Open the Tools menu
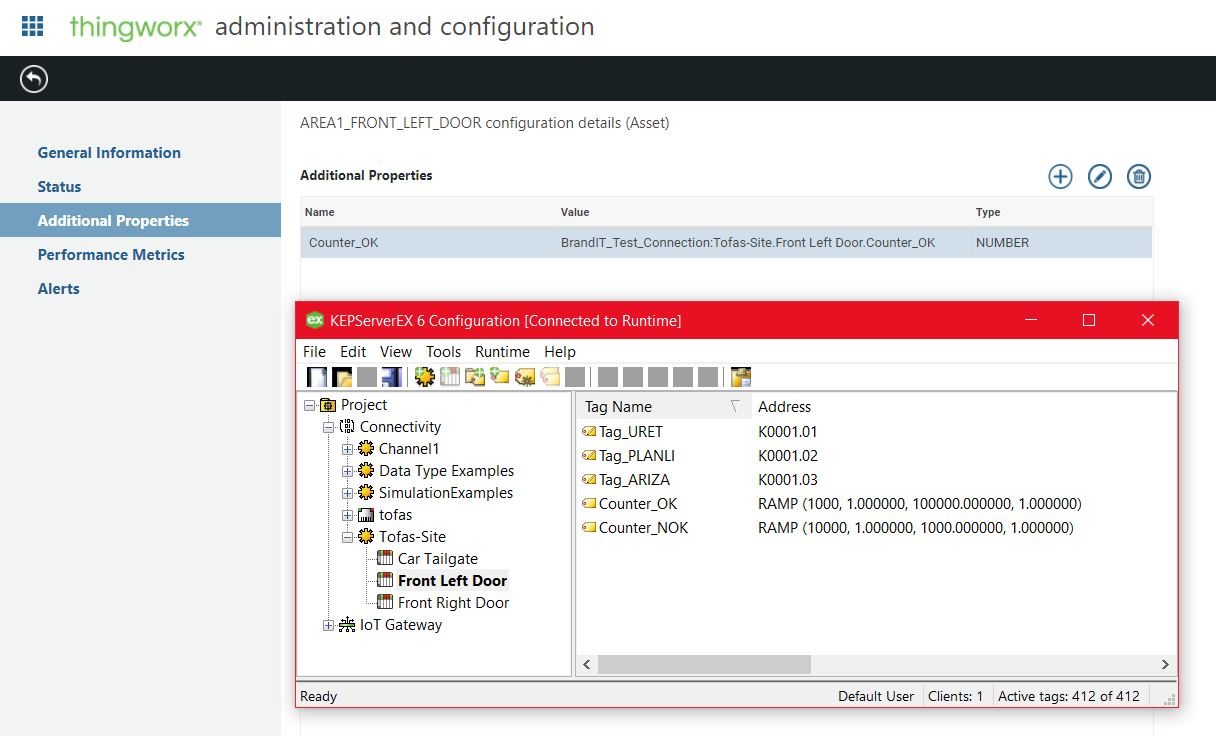The image size is (1216, 736). pos(443,352)
